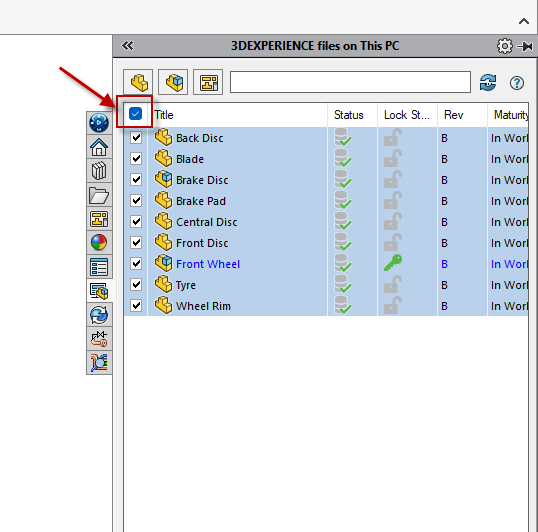Uncheck the Back Disc checkbox
Screen dimensions: 538x532
pos(136,138)
